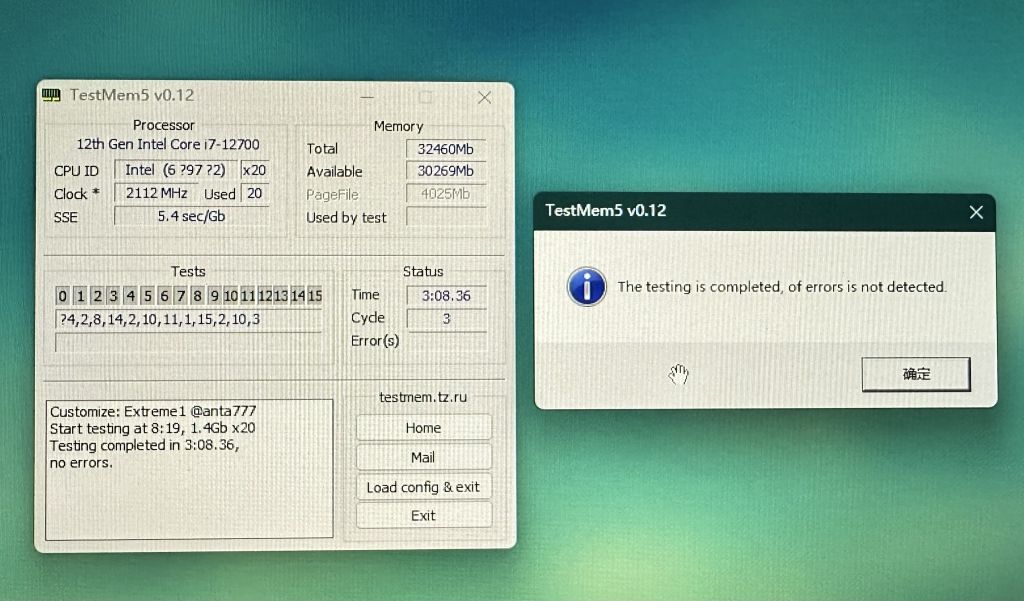Click the Available memory field showing 30269Mb
Image resolution: width=1024 pixels, height=601 pixels.
446,172
